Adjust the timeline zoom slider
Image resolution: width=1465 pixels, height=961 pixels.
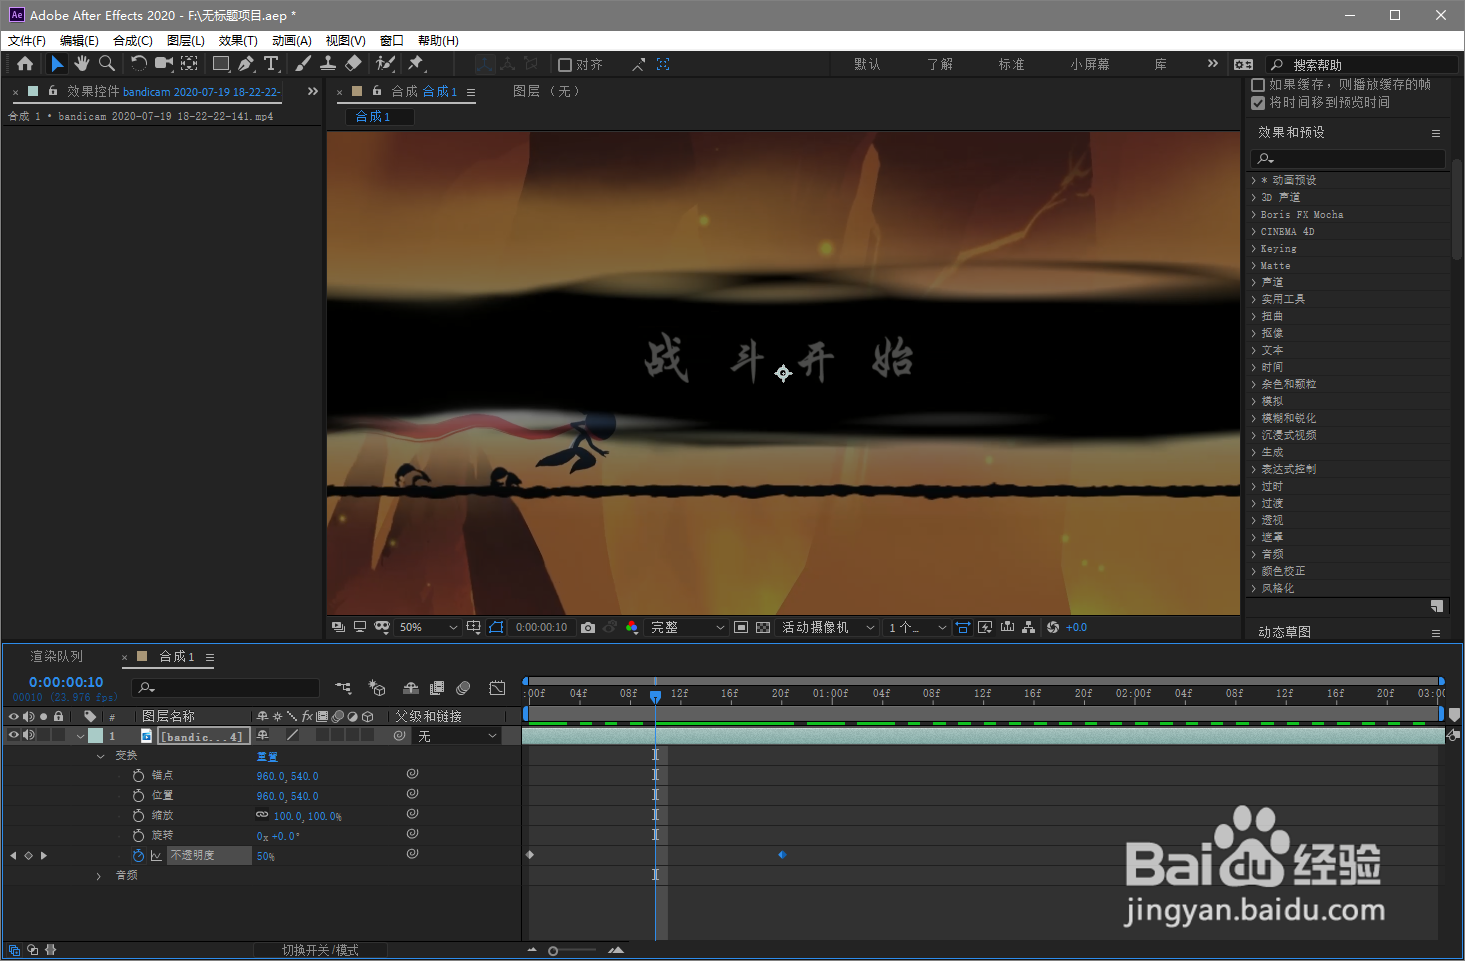click(x=553, y=951)
